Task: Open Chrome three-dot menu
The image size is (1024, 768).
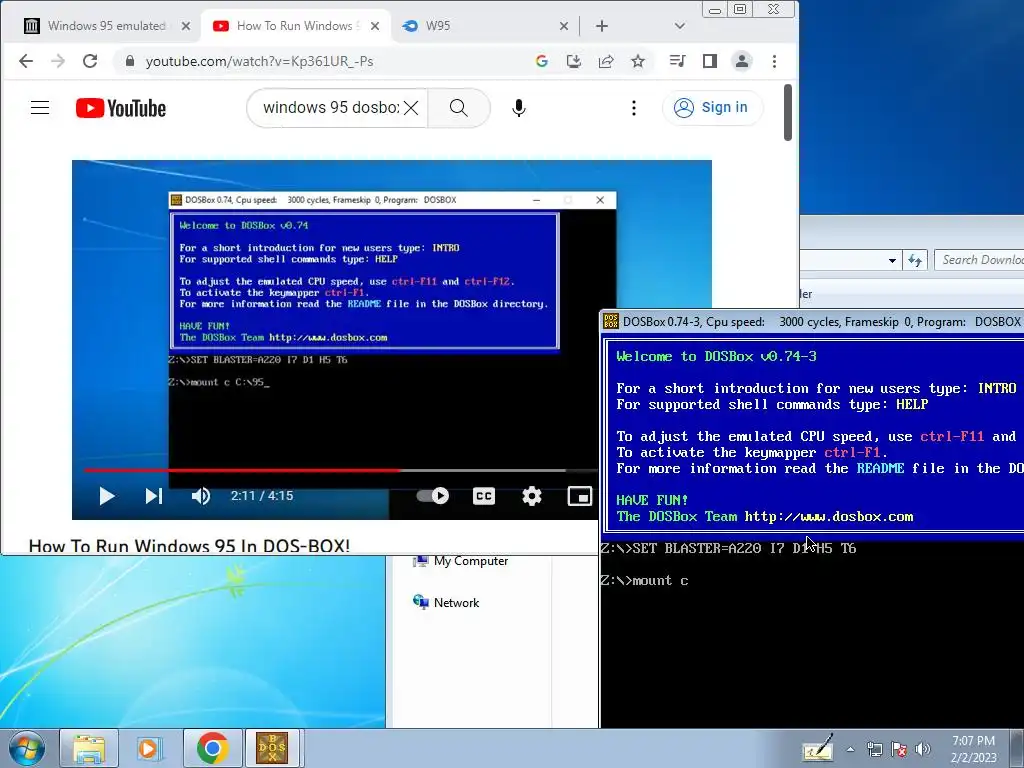Action: 775,61
